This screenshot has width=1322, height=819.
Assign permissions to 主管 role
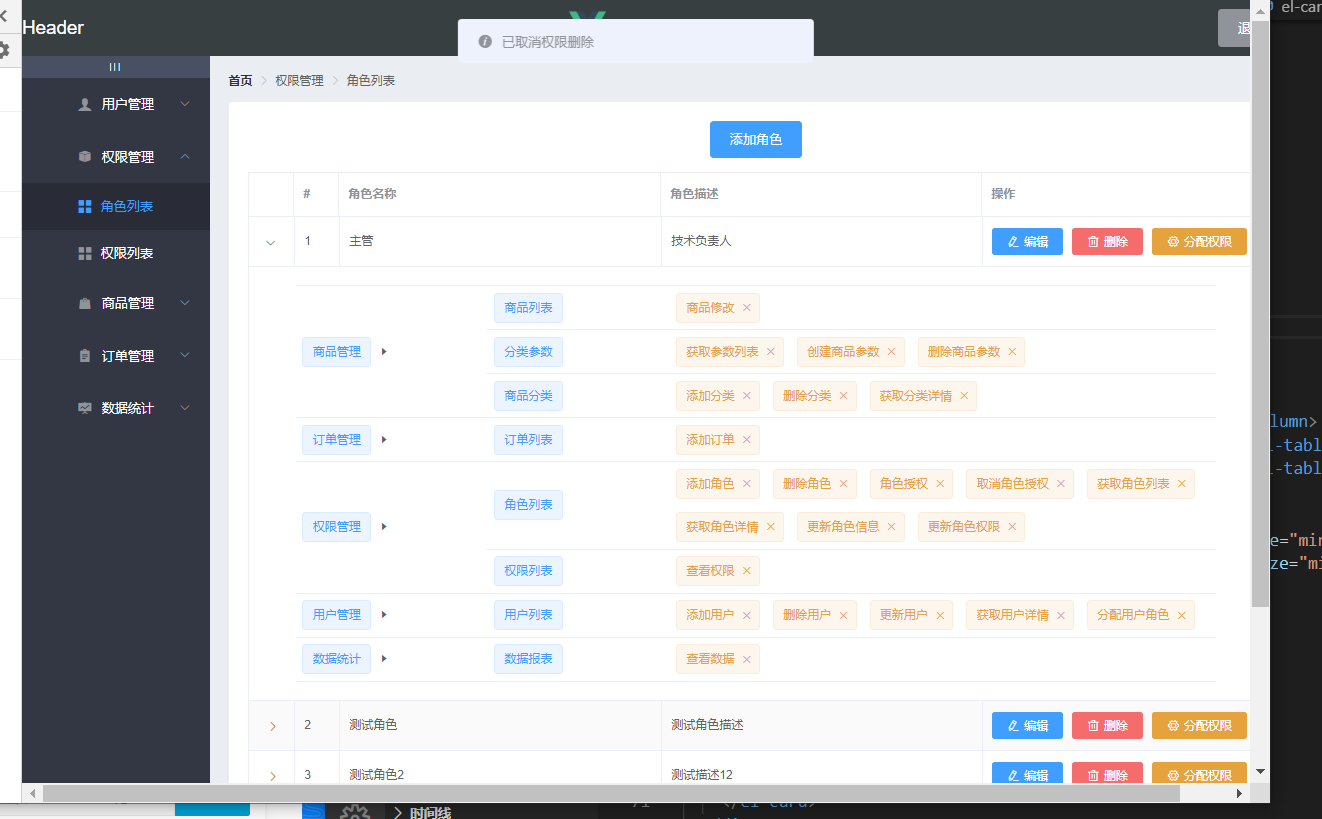click(x=1199, y=241)
